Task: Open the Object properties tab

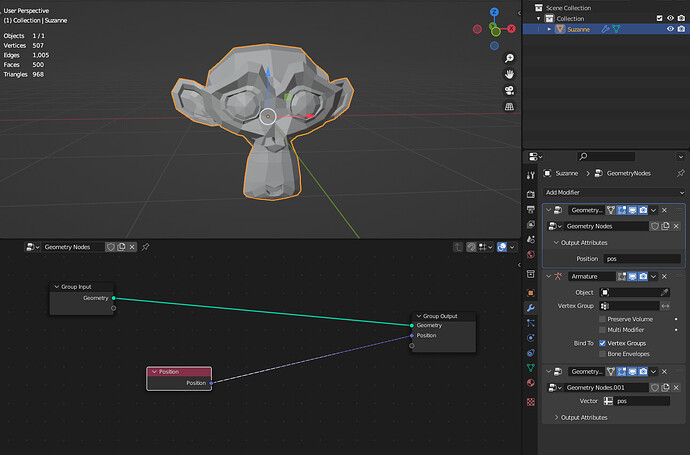Action: coord(531,293)
